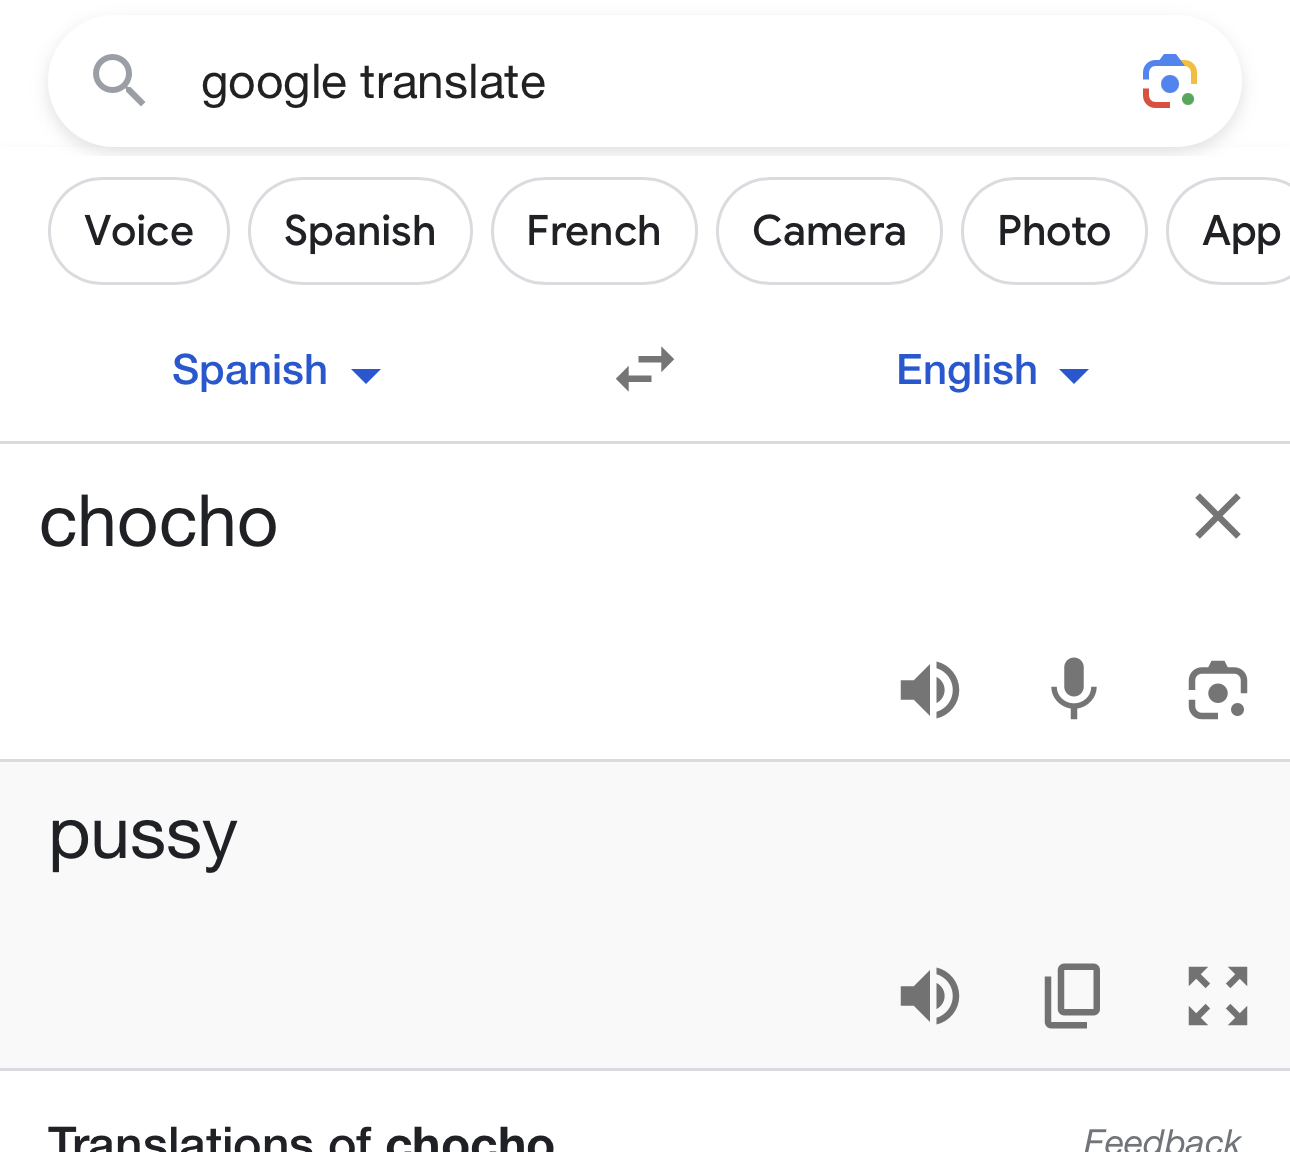The height and width of the screenshot is (1152, 1290).
Task: Focus the google translate search field
Action: (600, 82)
